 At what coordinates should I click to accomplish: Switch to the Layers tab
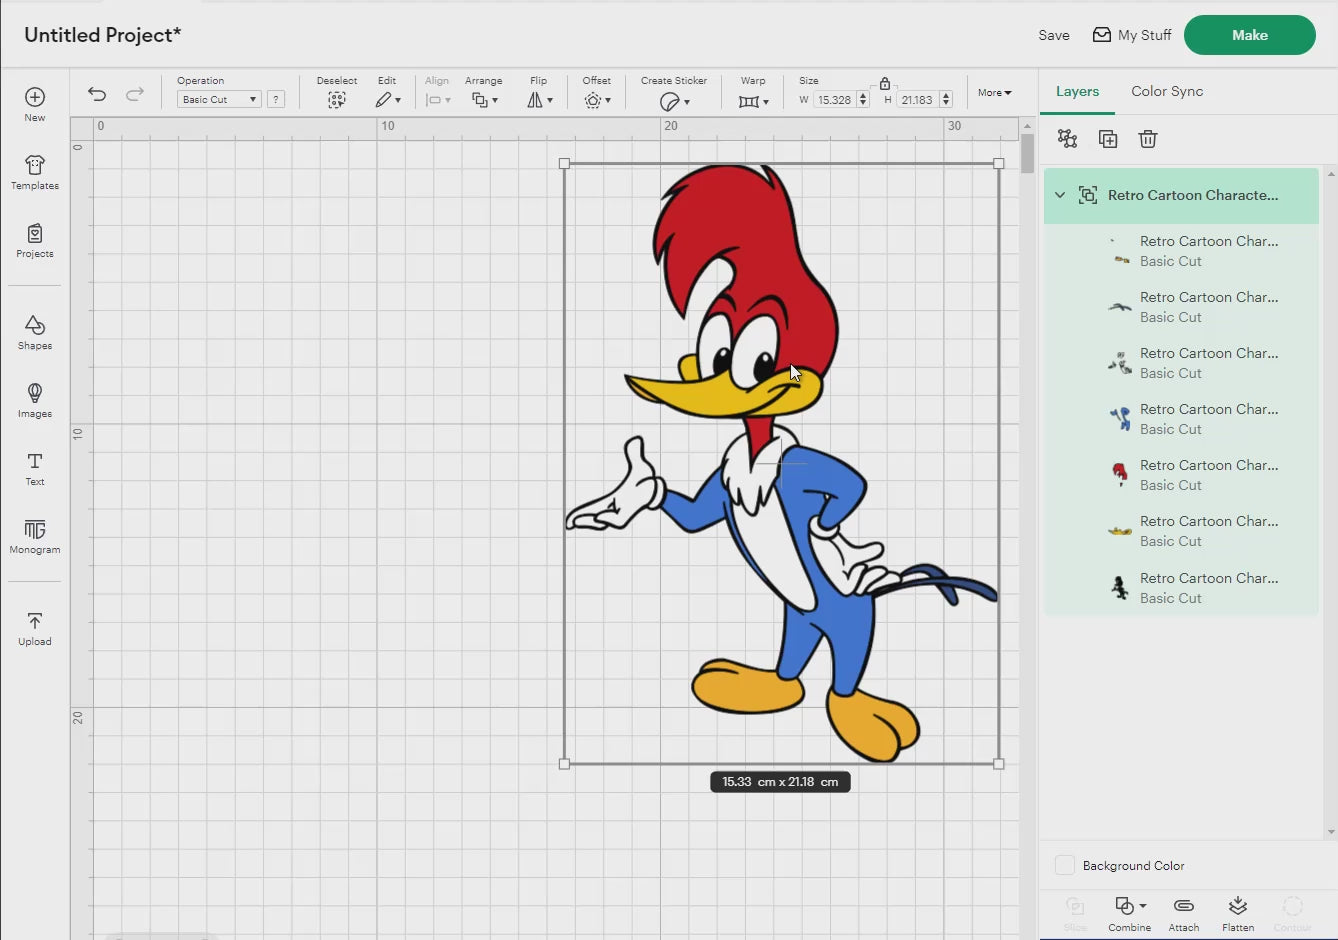pos(1077,91)
